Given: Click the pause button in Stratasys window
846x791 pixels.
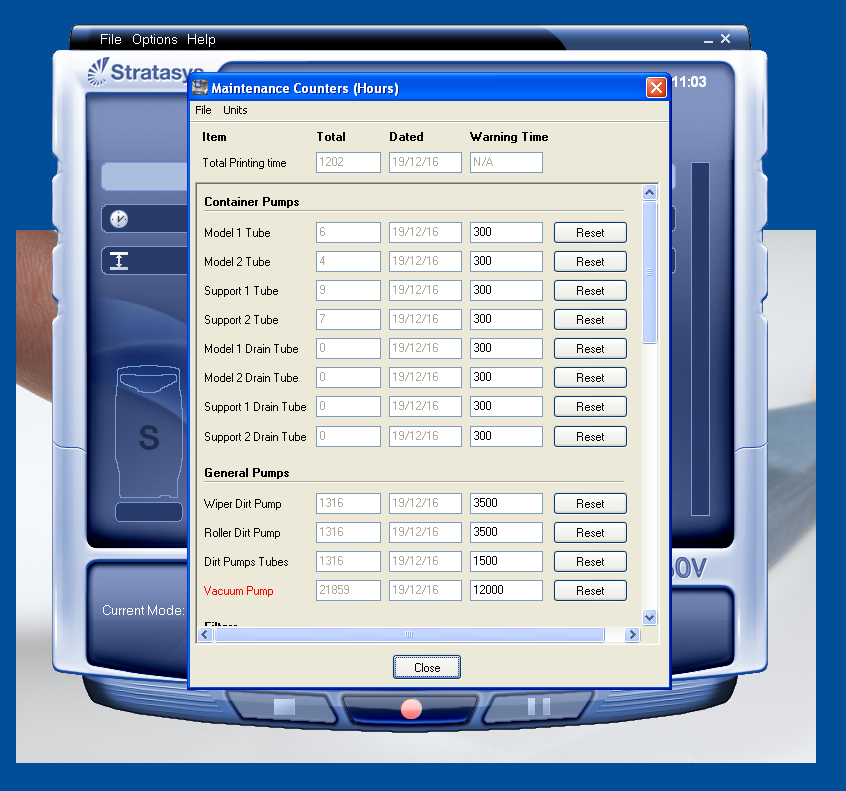Looking at the screenshot, I should tap(538, 706).
